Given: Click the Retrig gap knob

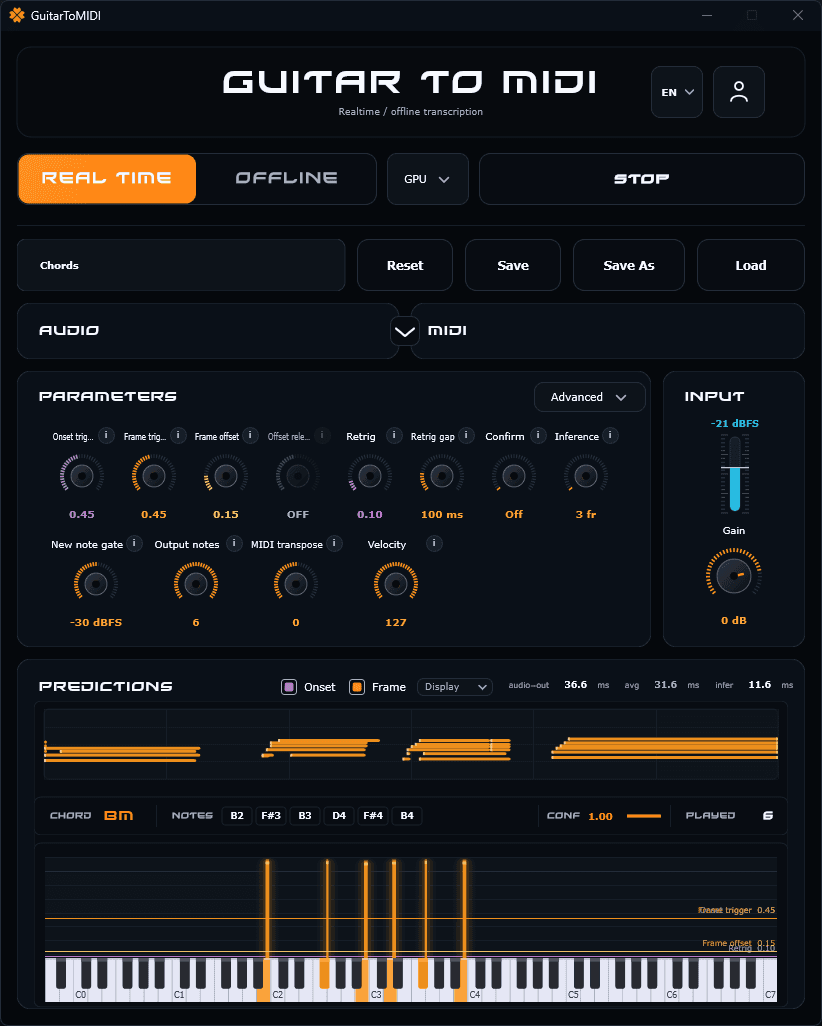Looking at the screenshot, I should click(x=442, y=476).
